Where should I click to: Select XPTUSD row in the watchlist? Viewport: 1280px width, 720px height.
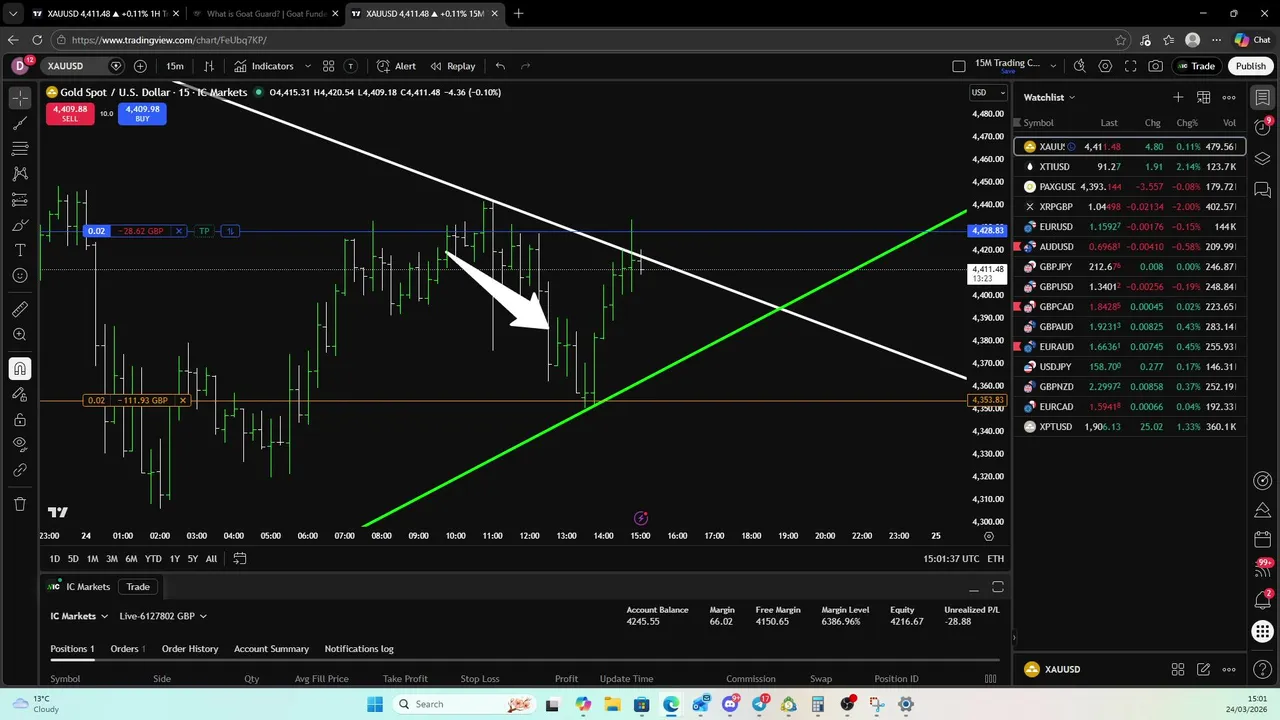[1130, 427]
